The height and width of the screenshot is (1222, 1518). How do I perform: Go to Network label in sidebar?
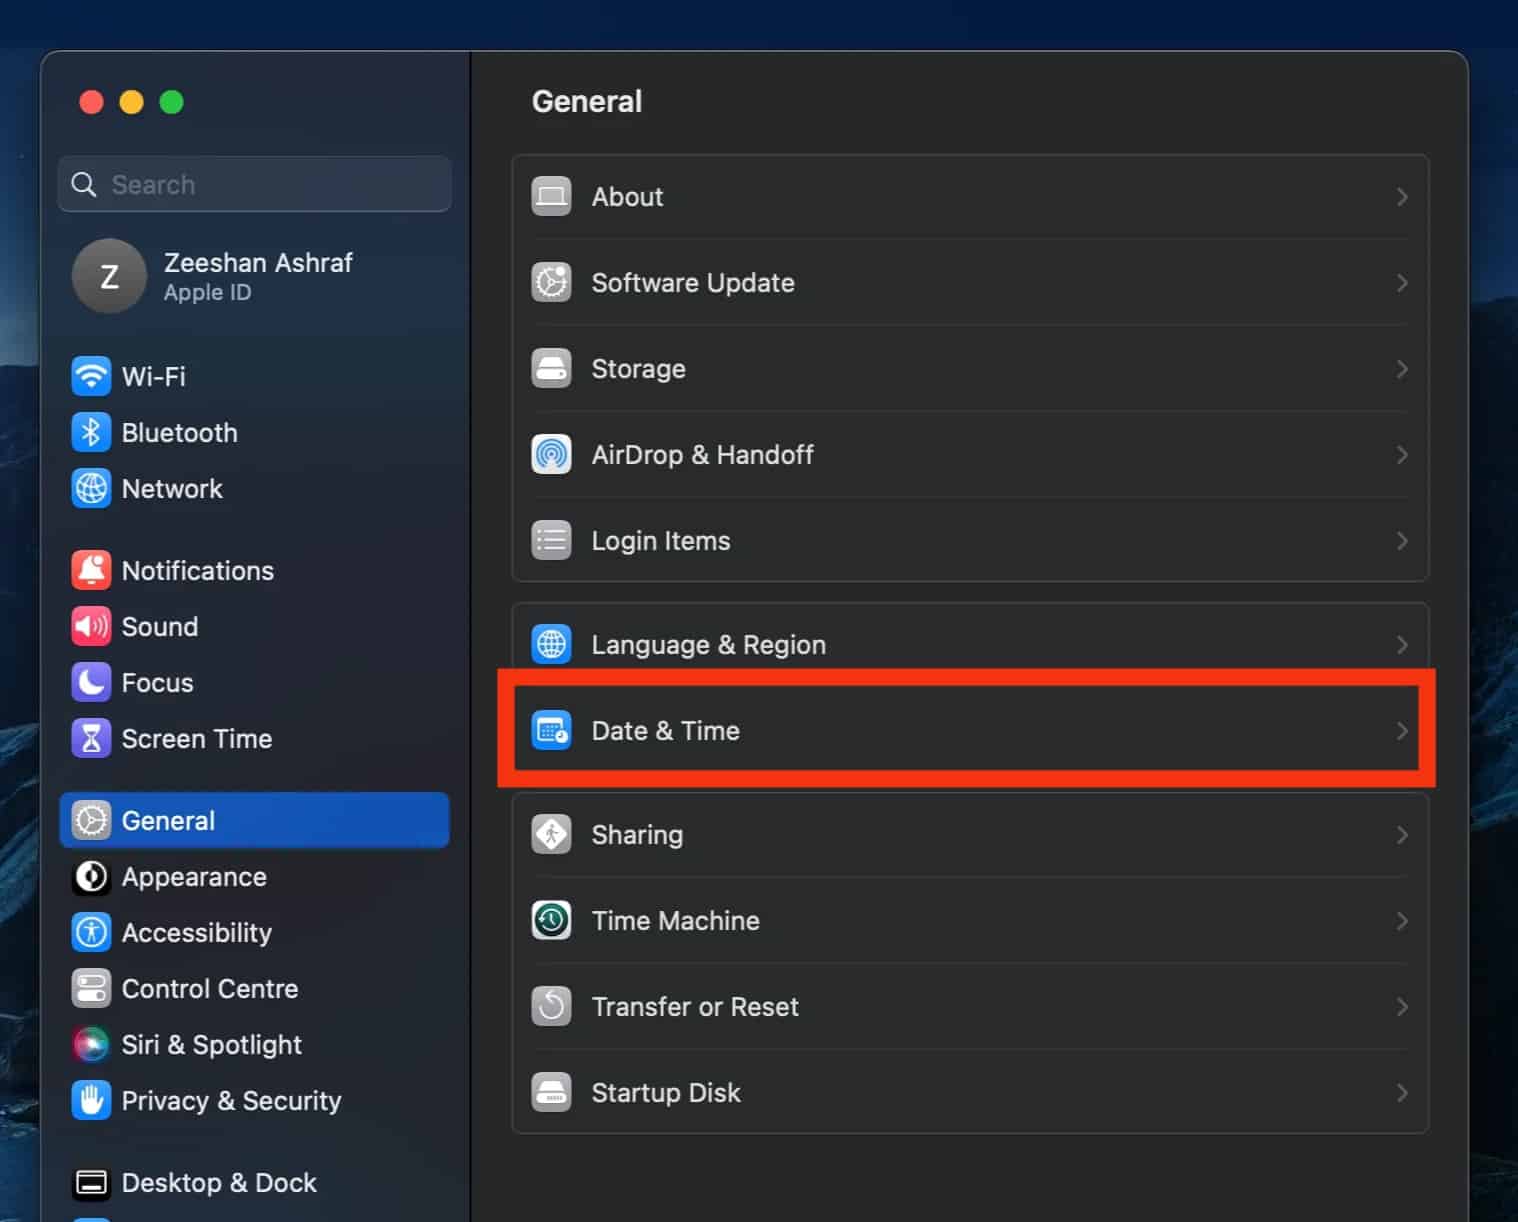pyautogui.click(x=172, y=488)
